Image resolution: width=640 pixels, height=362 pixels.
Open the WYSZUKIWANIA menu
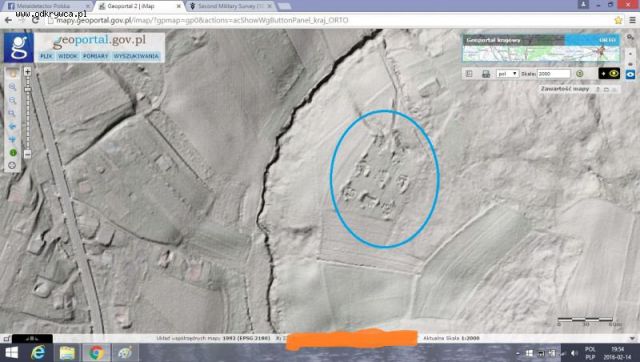(136, 56)
